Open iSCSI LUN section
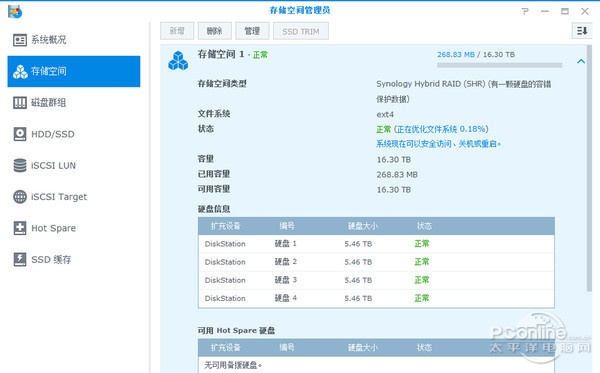Screen dimensions: 600x373 tap(73, 165)
